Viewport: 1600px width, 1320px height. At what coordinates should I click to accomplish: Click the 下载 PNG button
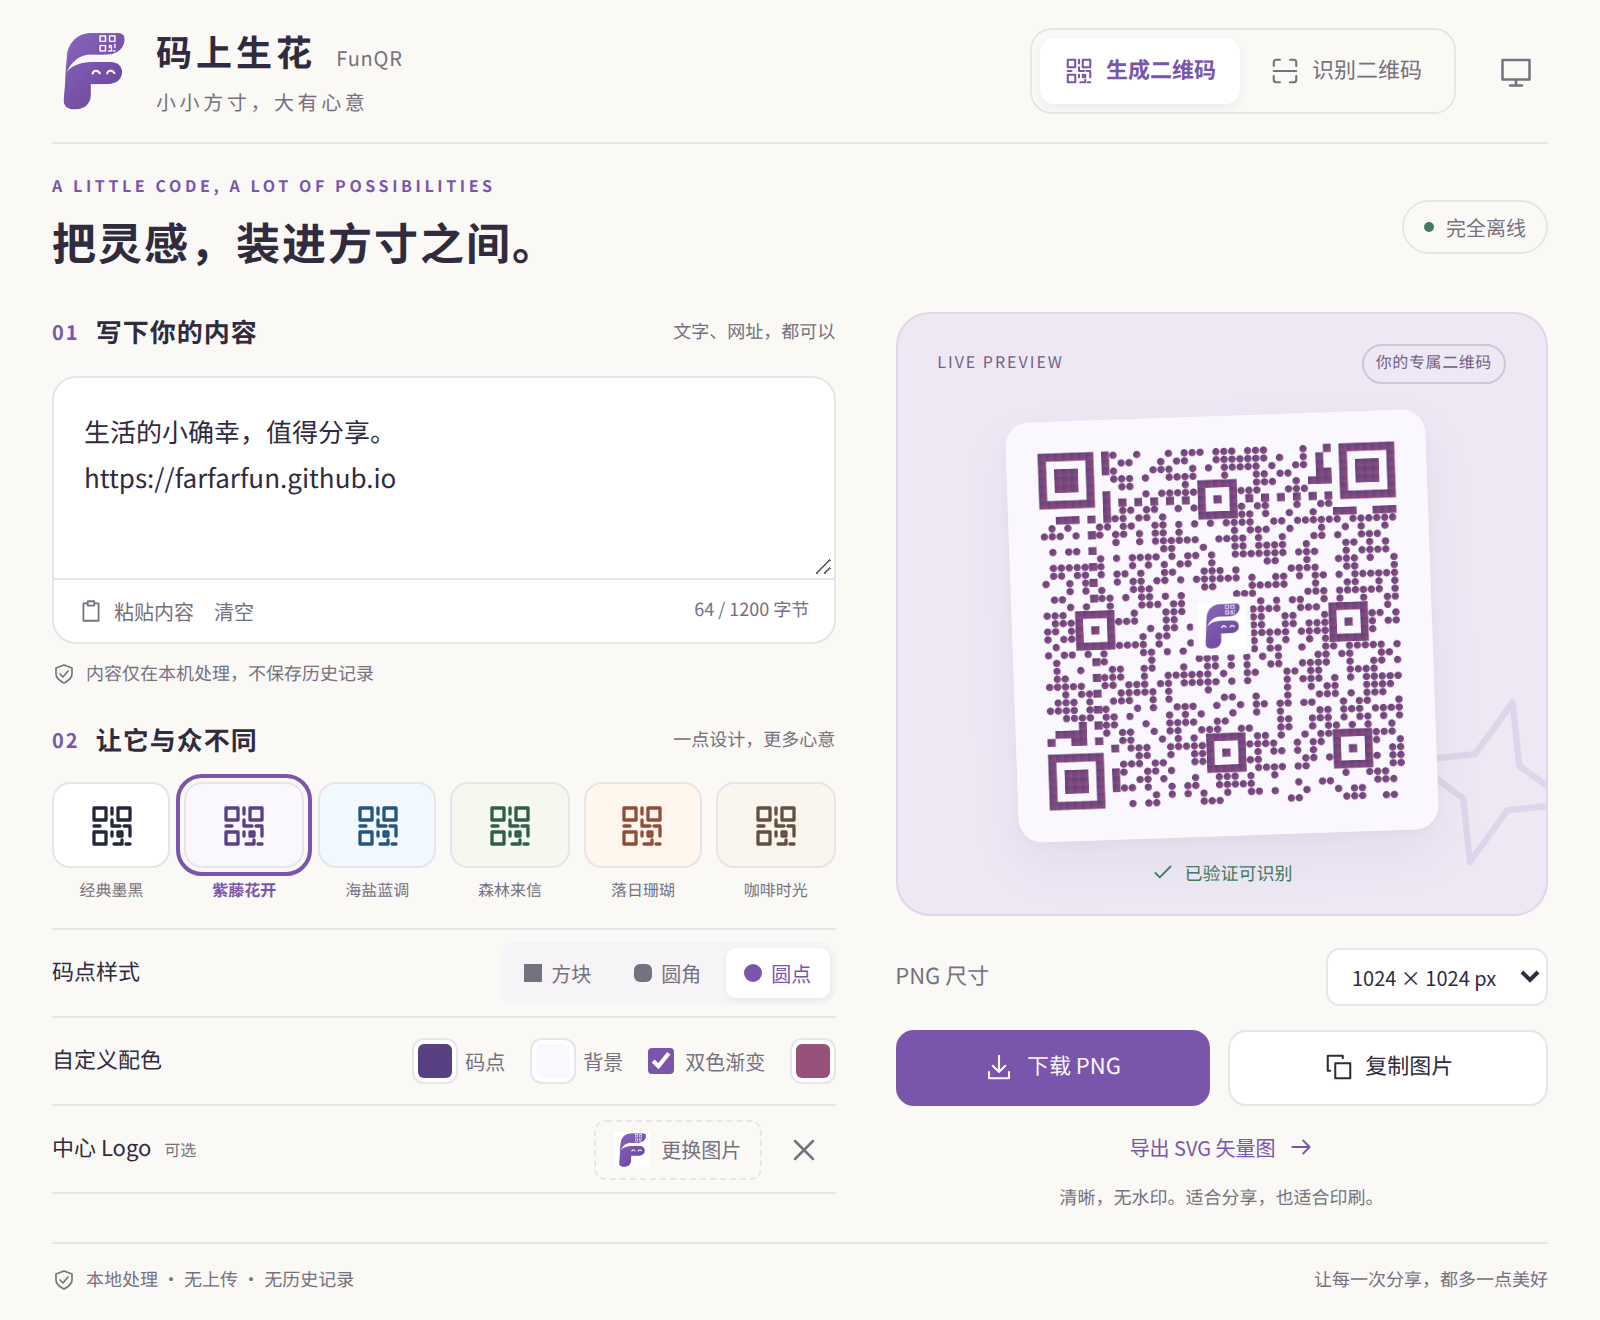click(x=1053, y=1067)
